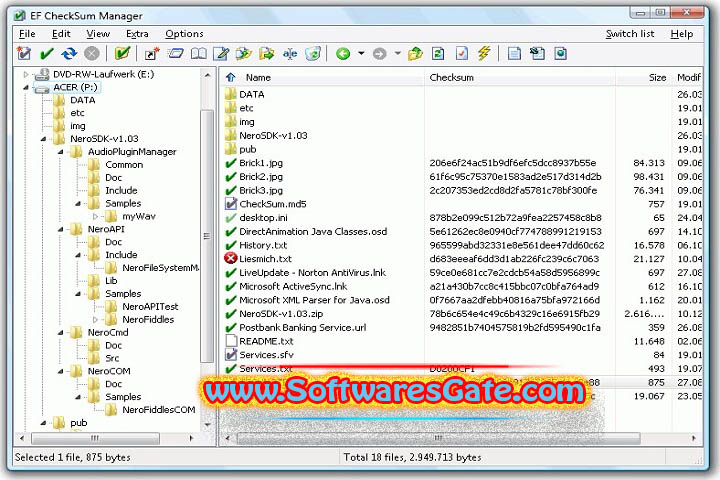
Task: Open the File menu
Action: point(27,34)
